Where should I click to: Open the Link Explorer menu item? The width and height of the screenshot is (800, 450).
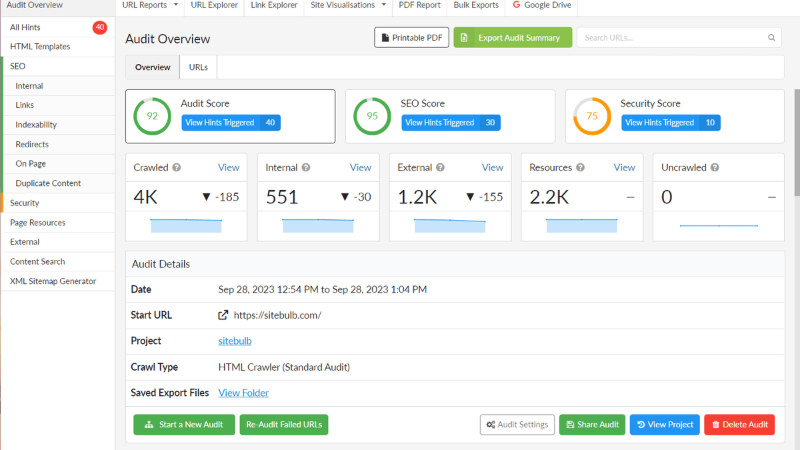coord(272,5)
